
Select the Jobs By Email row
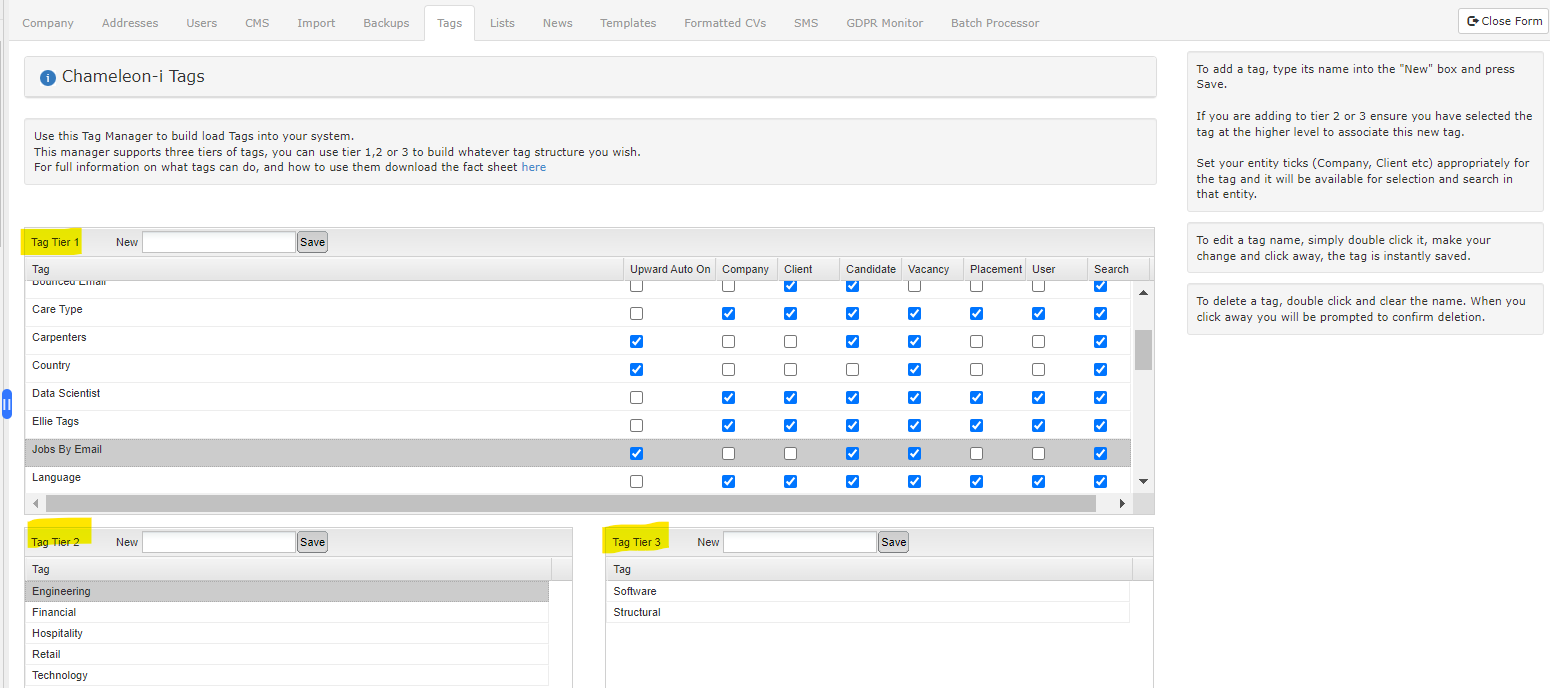pyautogui.click(x=577, y=453)
